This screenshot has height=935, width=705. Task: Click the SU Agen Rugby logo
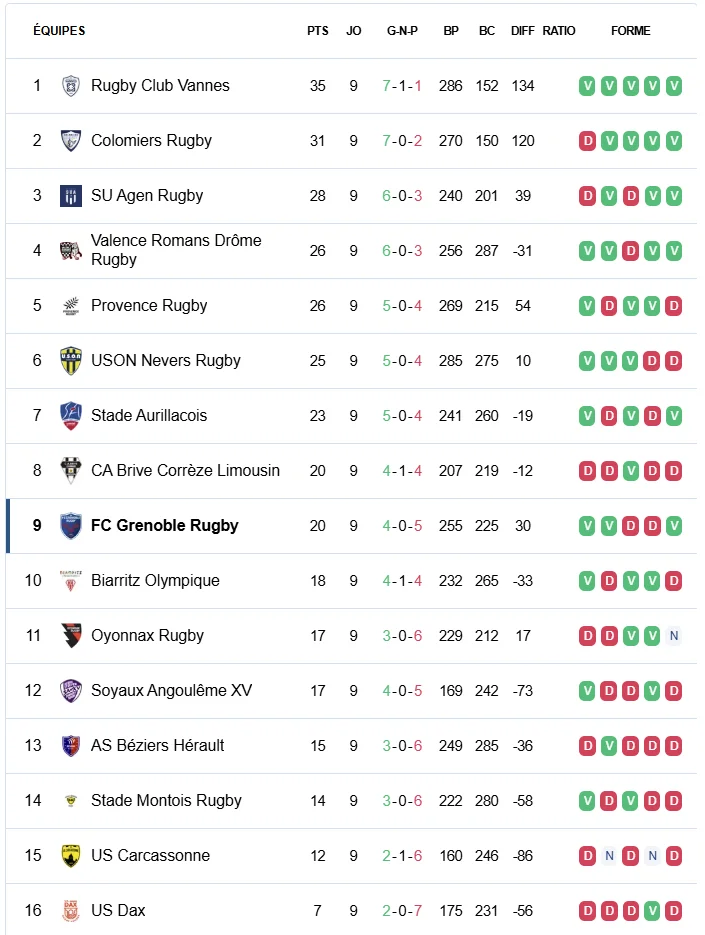pyautogui.click(x=70, y=196)
